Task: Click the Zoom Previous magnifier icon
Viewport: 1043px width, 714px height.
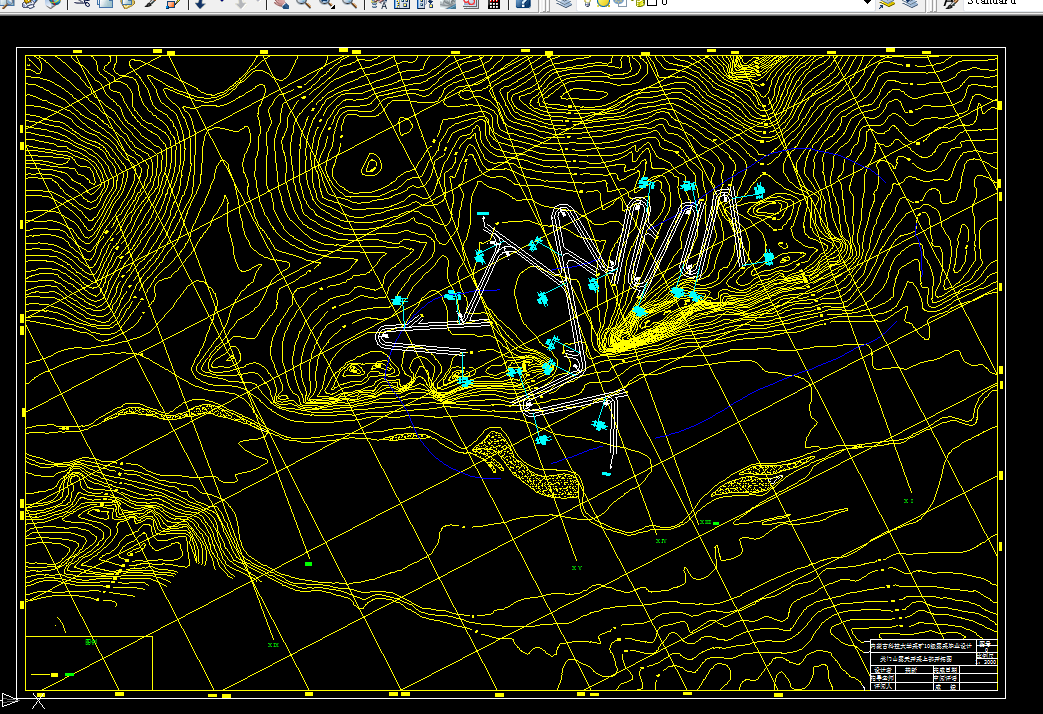Action: pyautogui.click(x=349, y=3)
